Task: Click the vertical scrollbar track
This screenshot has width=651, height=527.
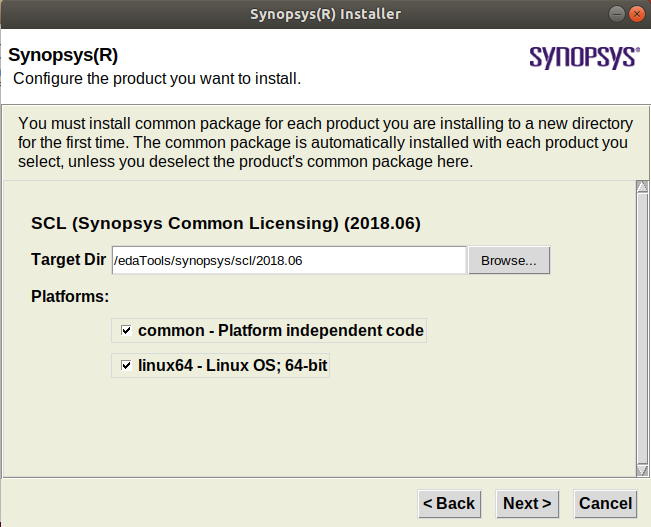Action: pyautogui.click(x=642, y=328)
